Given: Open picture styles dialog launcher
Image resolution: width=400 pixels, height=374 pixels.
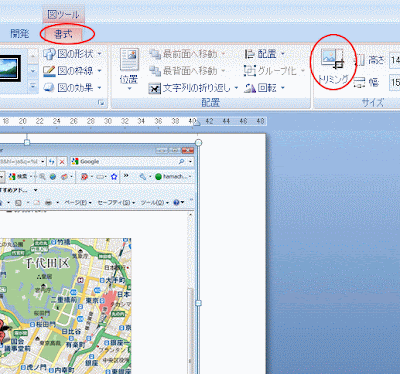Looking at the screenshot, I should click(x=101, y=103).
